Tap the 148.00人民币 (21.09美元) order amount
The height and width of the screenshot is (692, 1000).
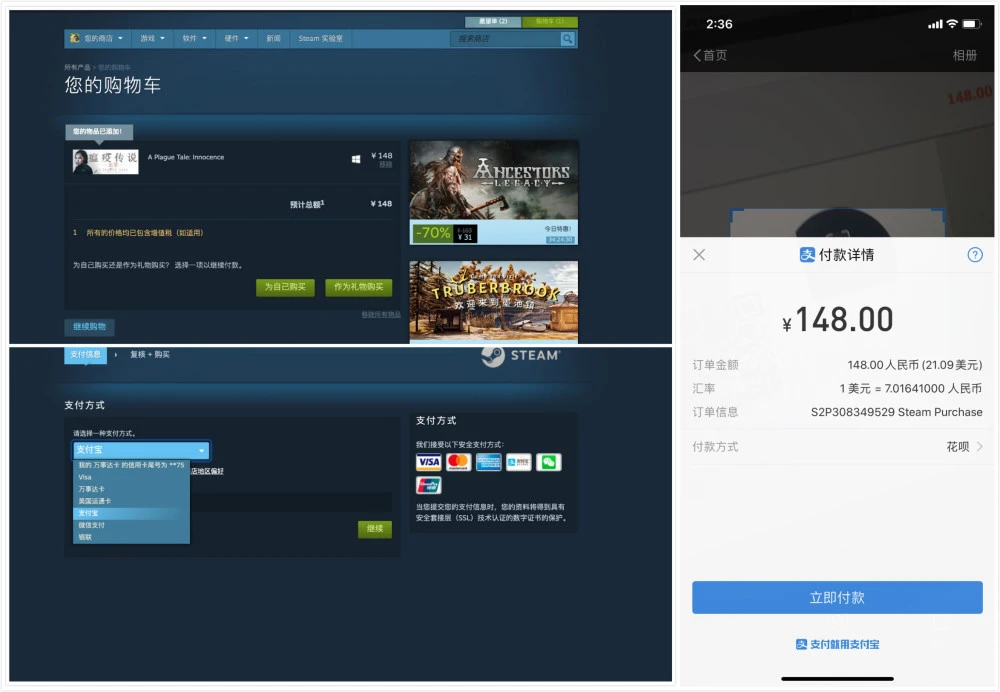point(915,365)
